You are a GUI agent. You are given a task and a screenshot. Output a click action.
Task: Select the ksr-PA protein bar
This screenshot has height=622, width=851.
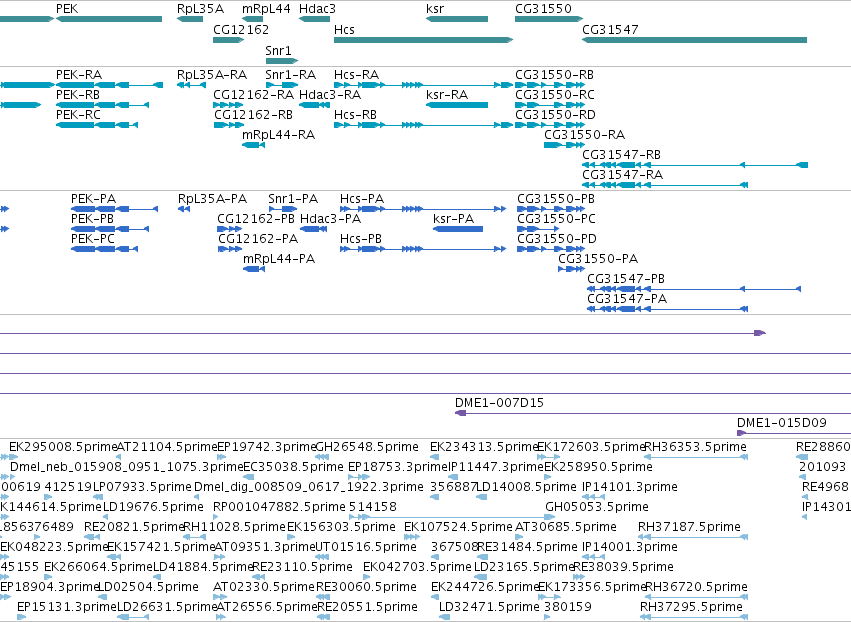coord(458,229)
